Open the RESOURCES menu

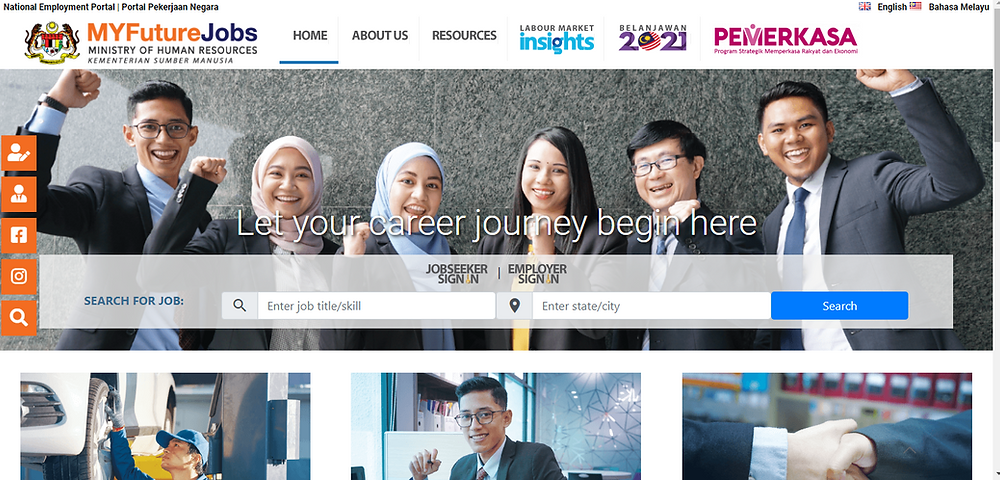[x=464, y=36]
